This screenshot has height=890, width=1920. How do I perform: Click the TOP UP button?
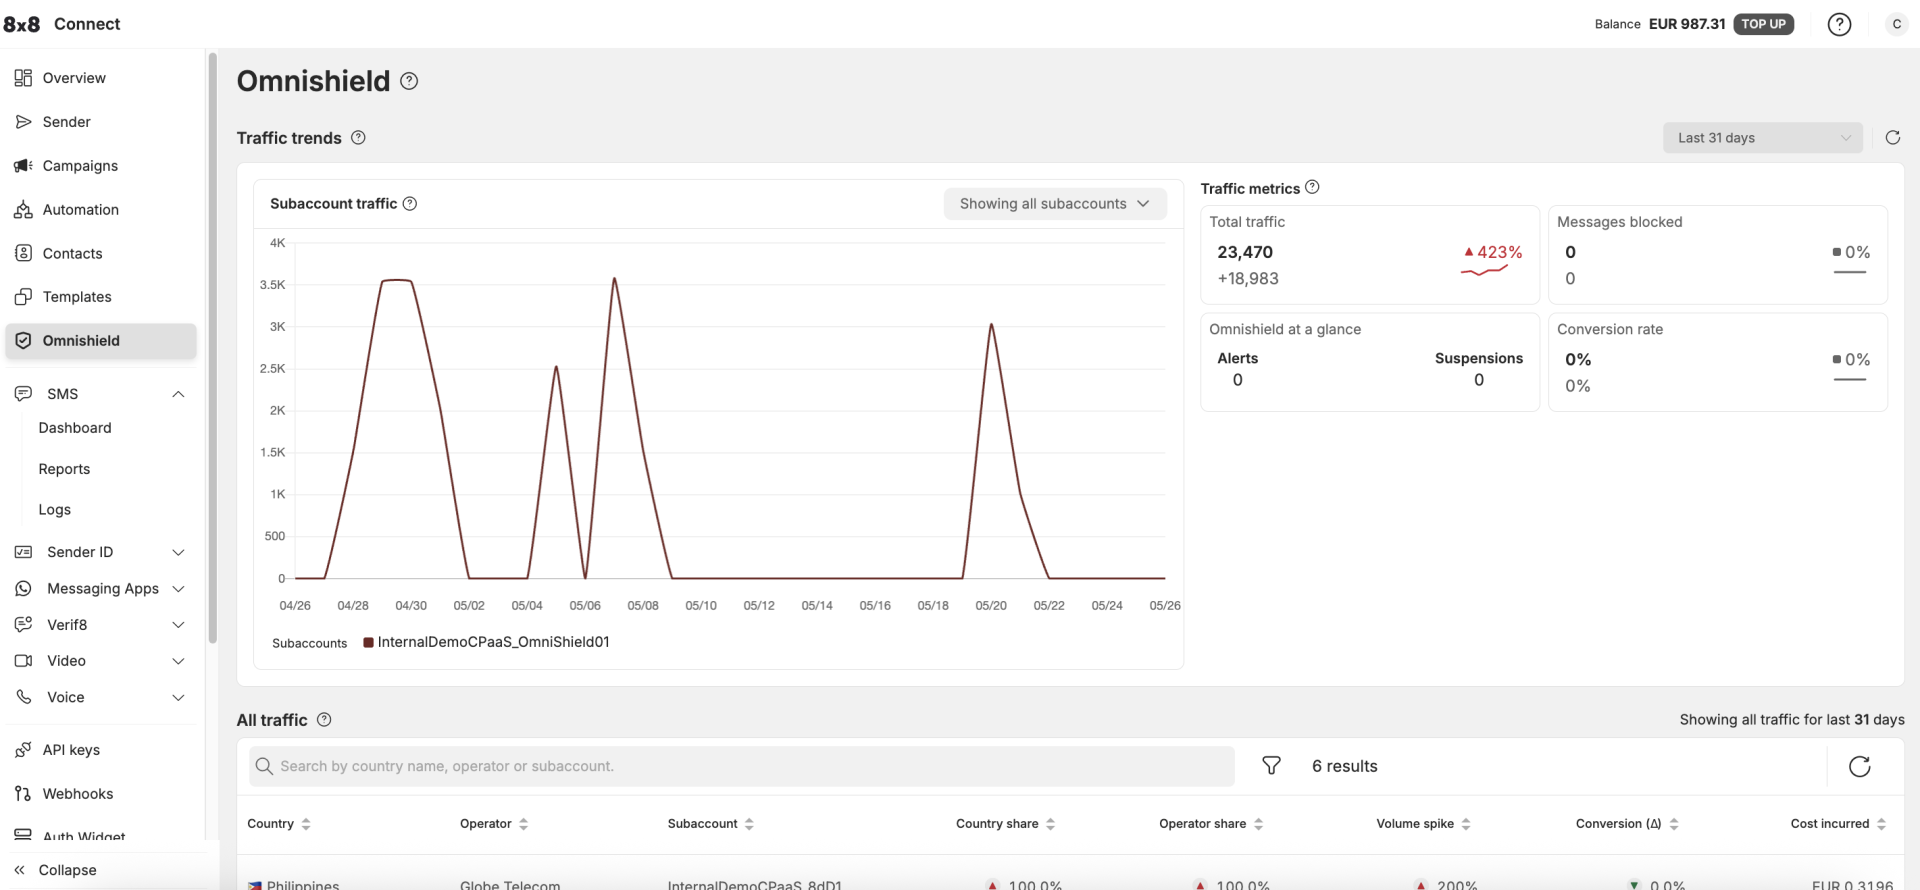click(x=1763, y=24)
